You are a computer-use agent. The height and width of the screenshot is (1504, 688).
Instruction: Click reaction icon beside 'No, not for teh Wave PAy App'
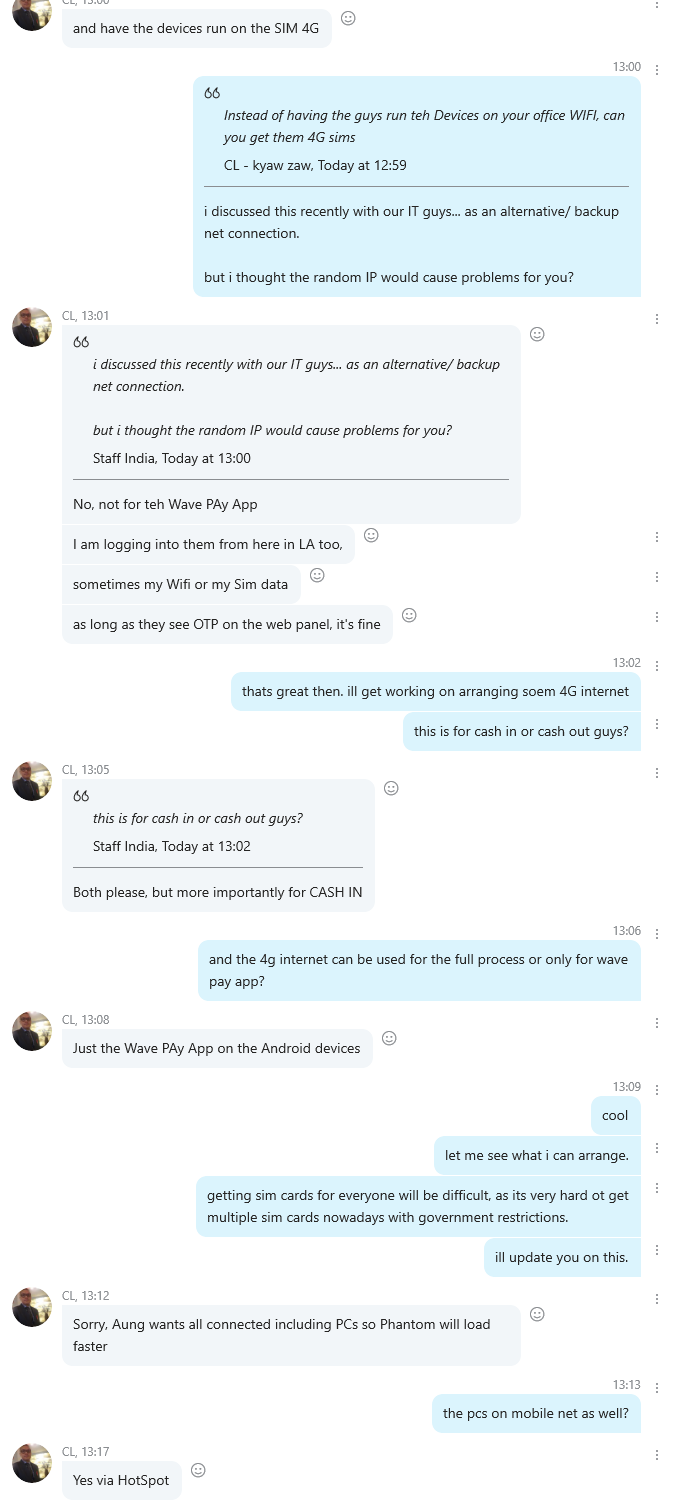click(x=537, y=334)
